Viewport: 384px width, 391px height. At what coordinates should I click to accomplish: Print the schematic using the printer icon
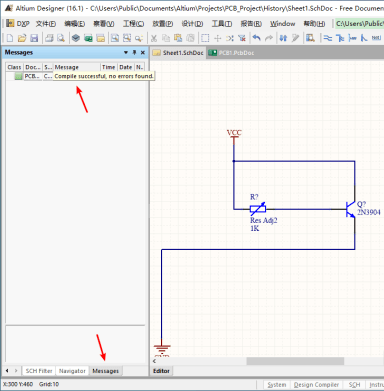tap(49, 38)
